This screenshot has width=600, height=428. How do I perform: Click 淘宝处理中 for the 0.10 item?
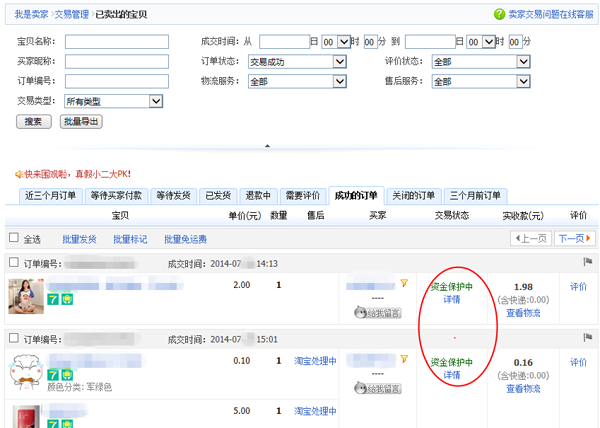pos(315,361)
